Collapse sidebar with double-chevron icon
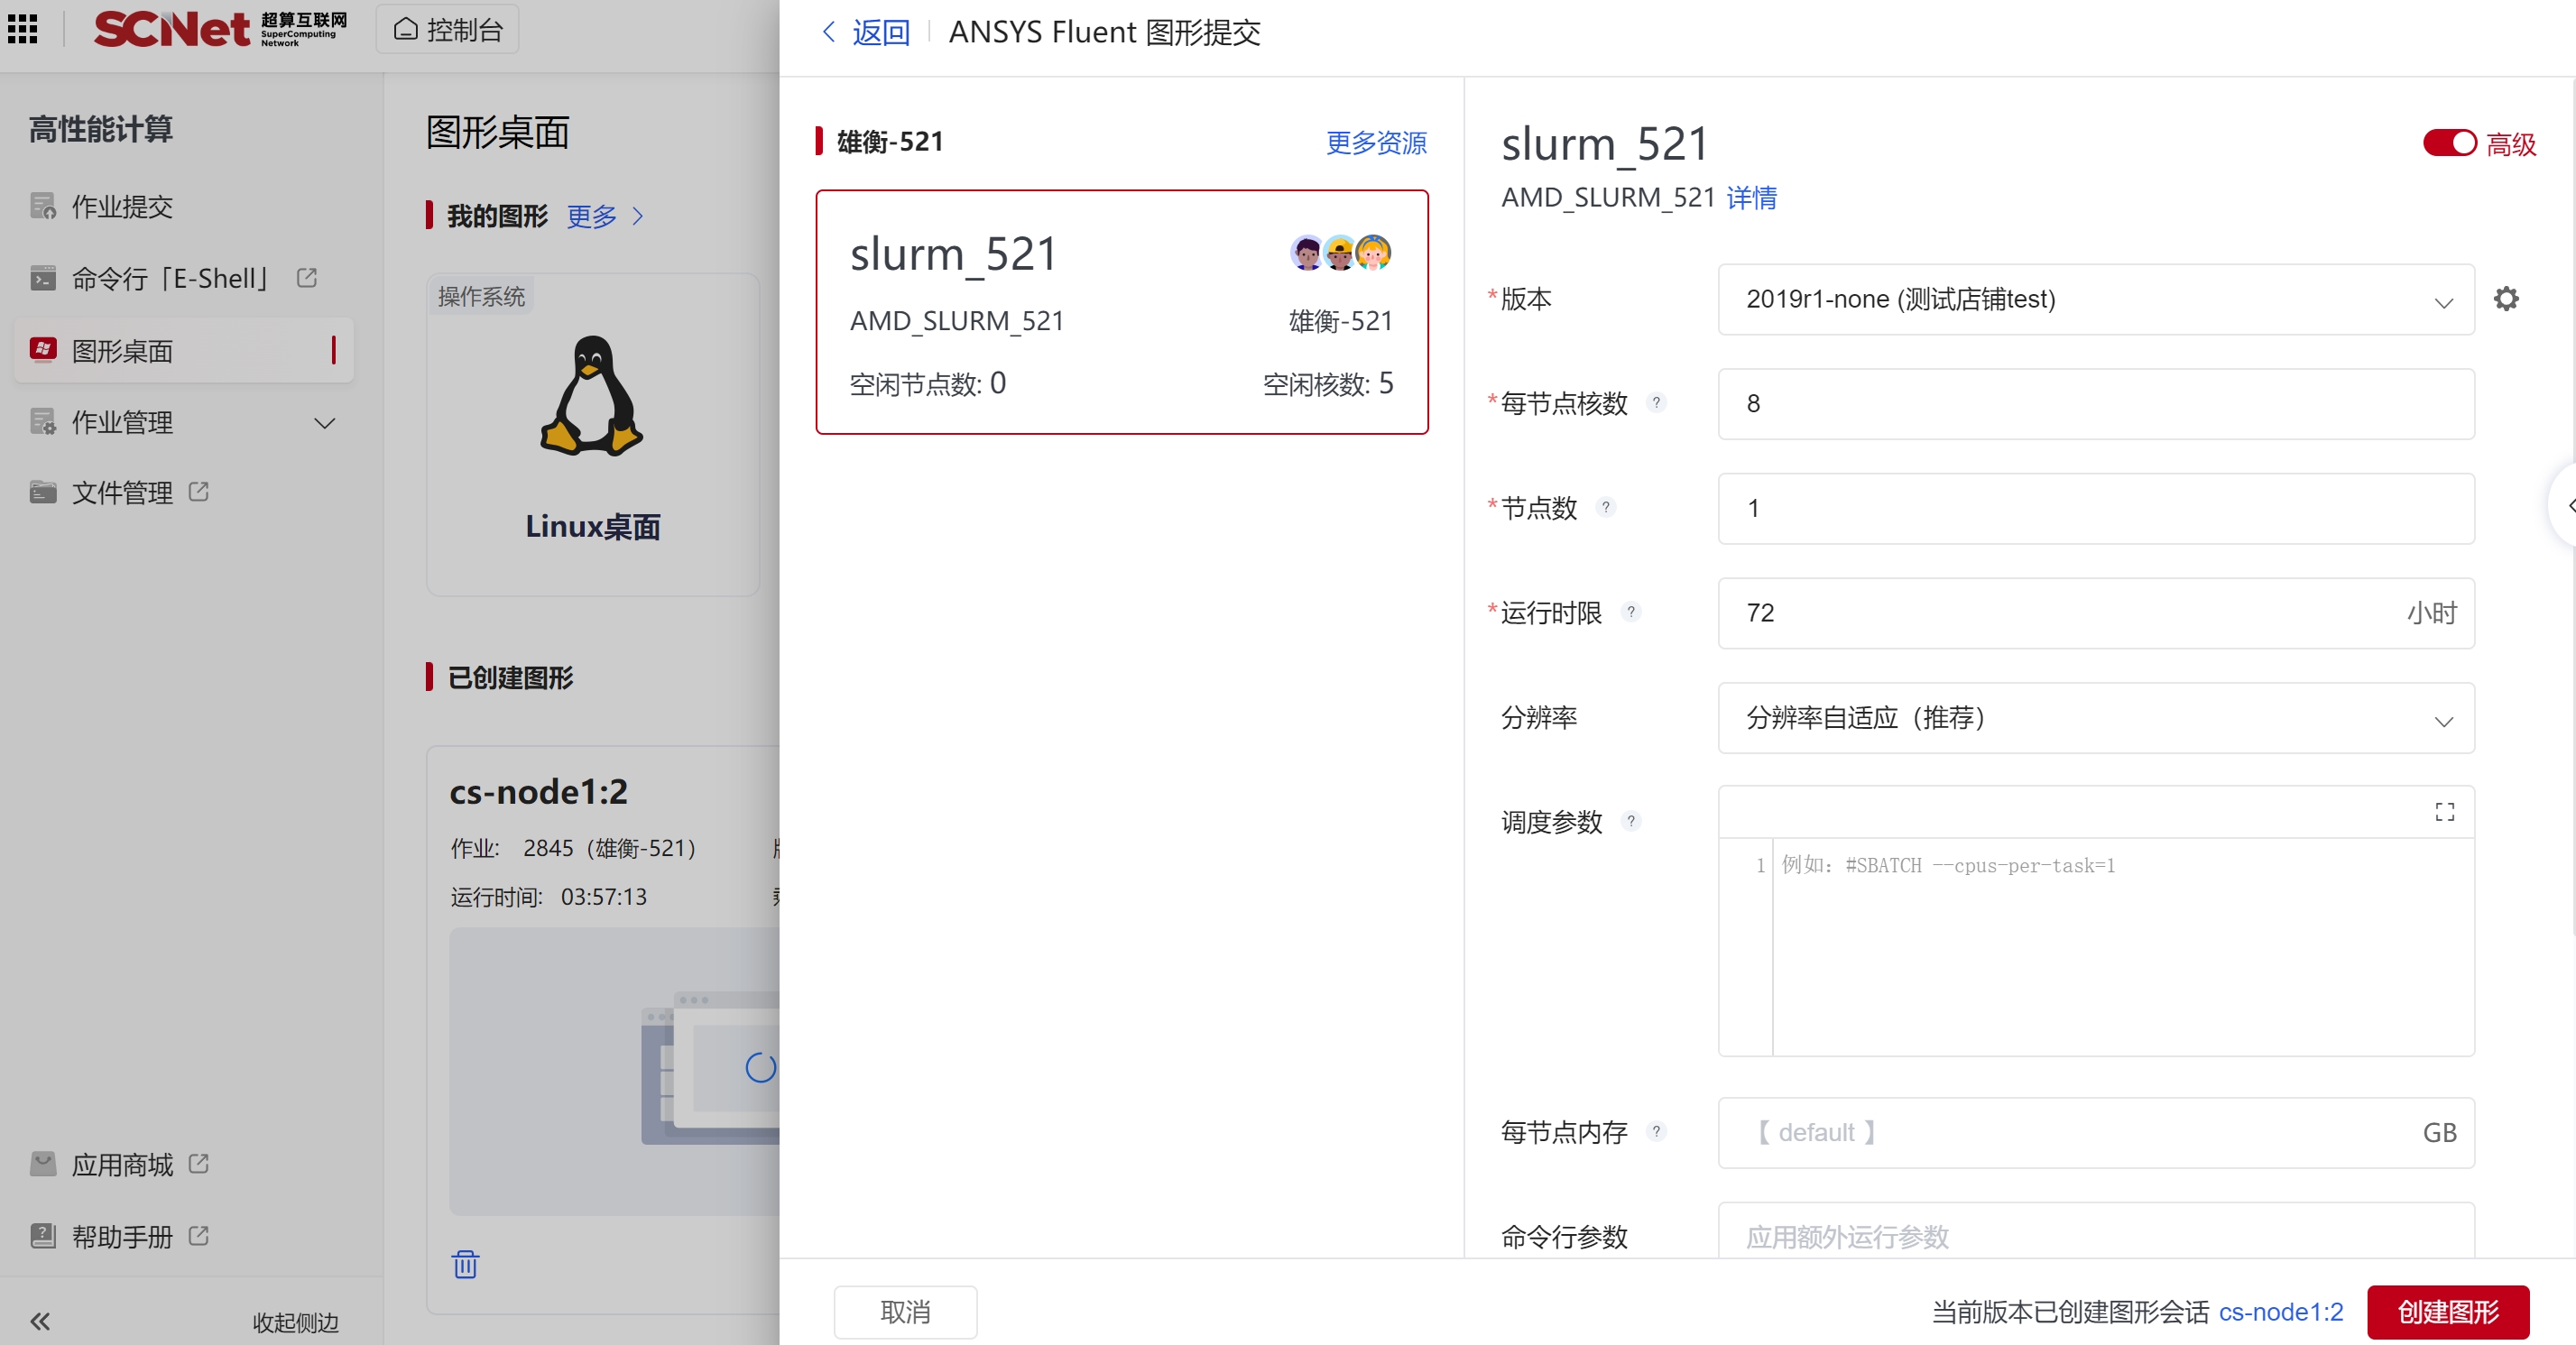Screen dimensions: 2576x1345 (x=40, y=1322)
